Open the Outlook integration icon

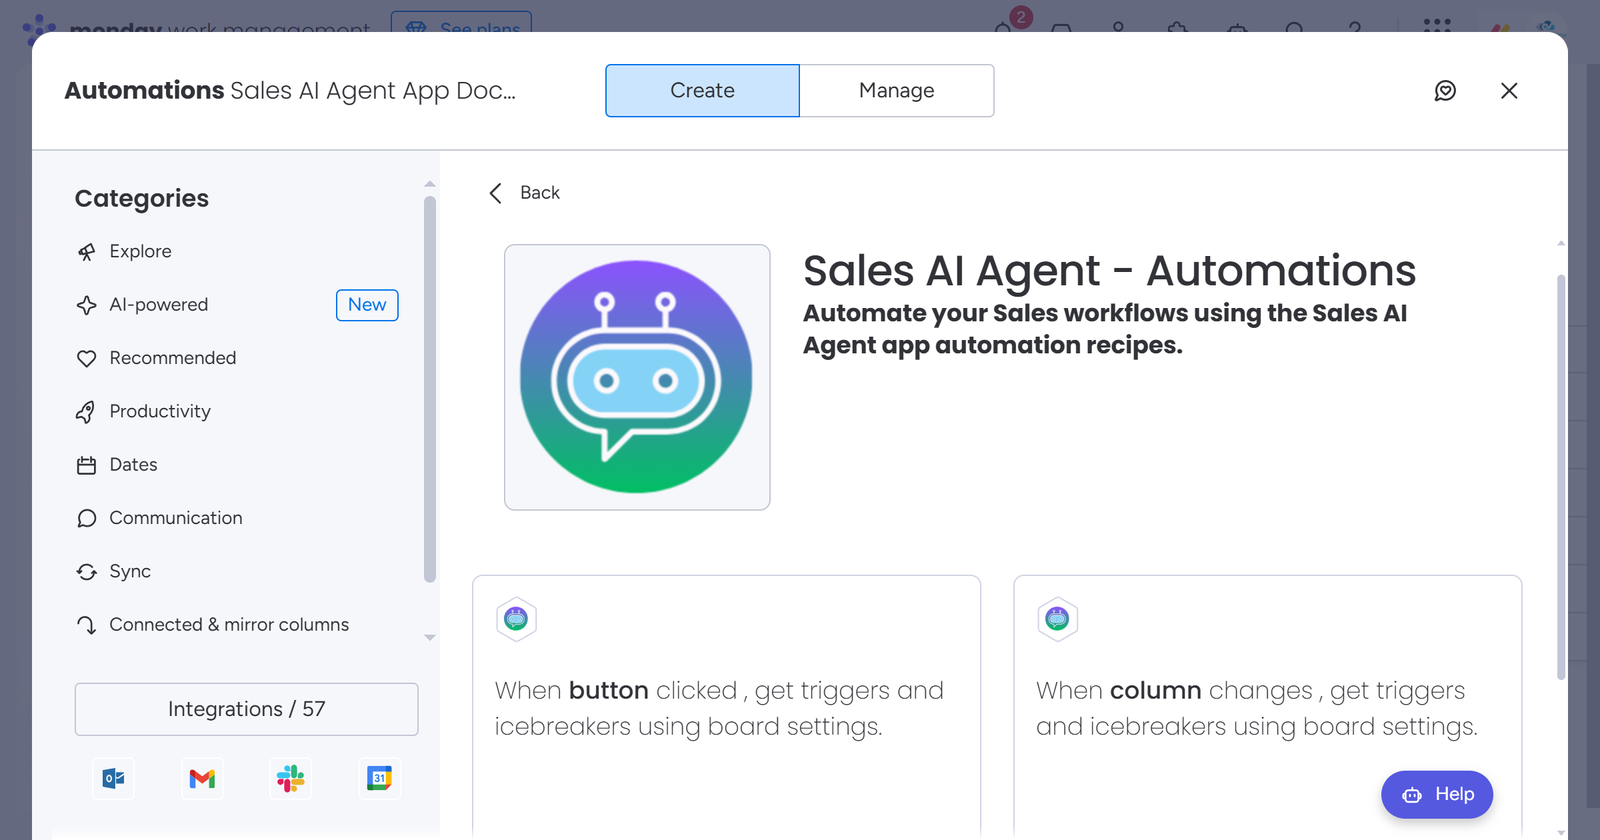(x=114, y=778)
